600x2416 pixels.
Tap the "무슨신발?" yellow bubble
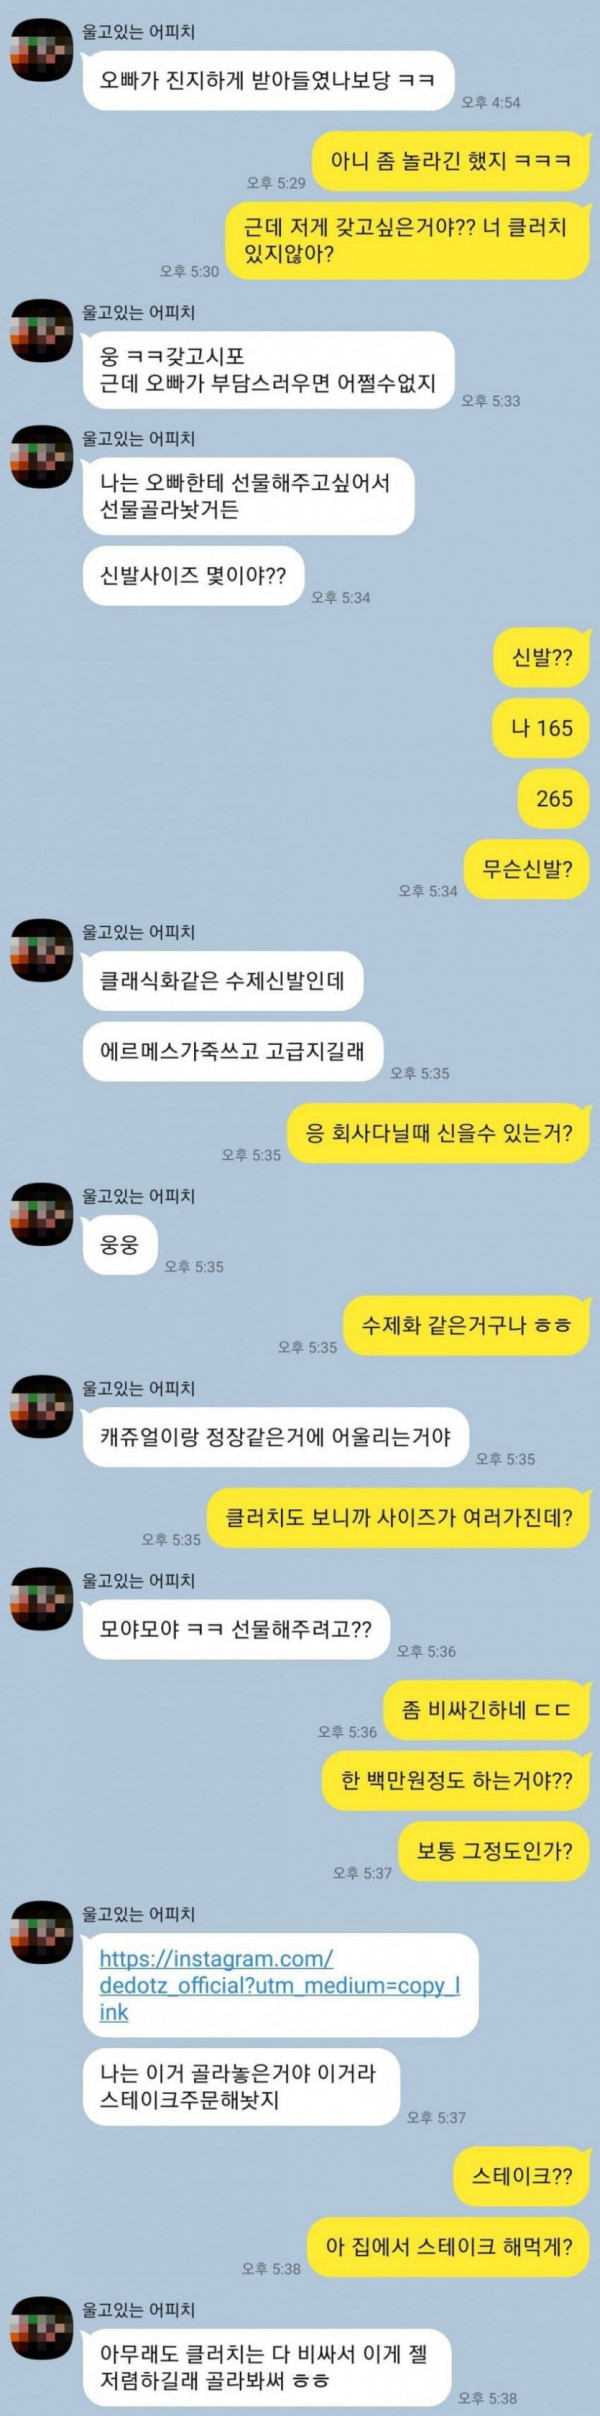click(x=527, y=869)
